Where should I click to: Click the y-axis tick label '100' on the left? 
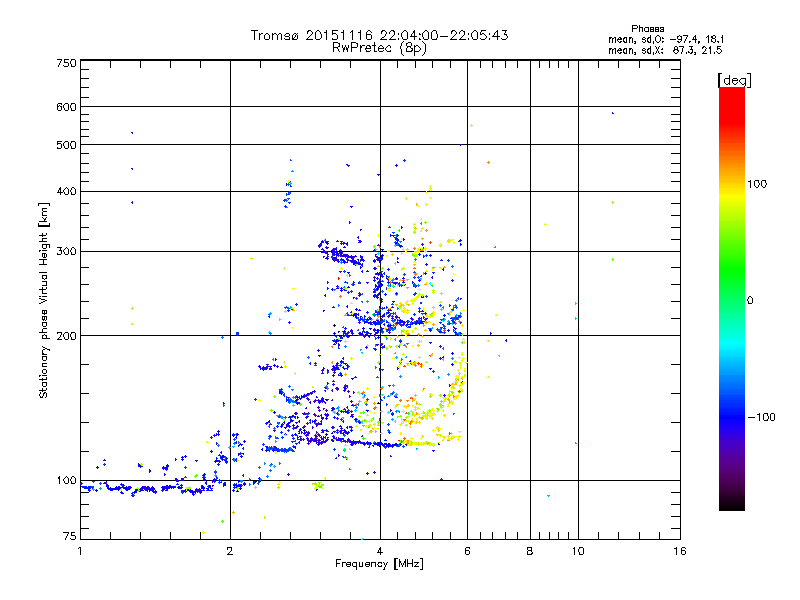point(66,481)
